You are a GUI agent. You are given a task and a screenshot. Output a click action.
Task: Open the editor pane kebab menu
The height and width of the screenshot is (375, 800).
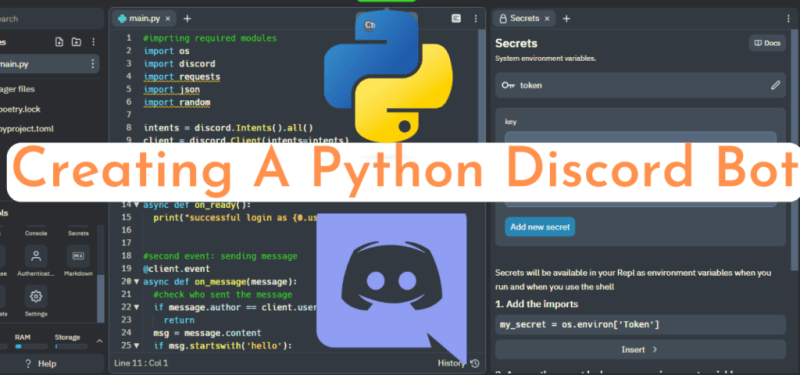pyautogui.click(x=476, y=18)
